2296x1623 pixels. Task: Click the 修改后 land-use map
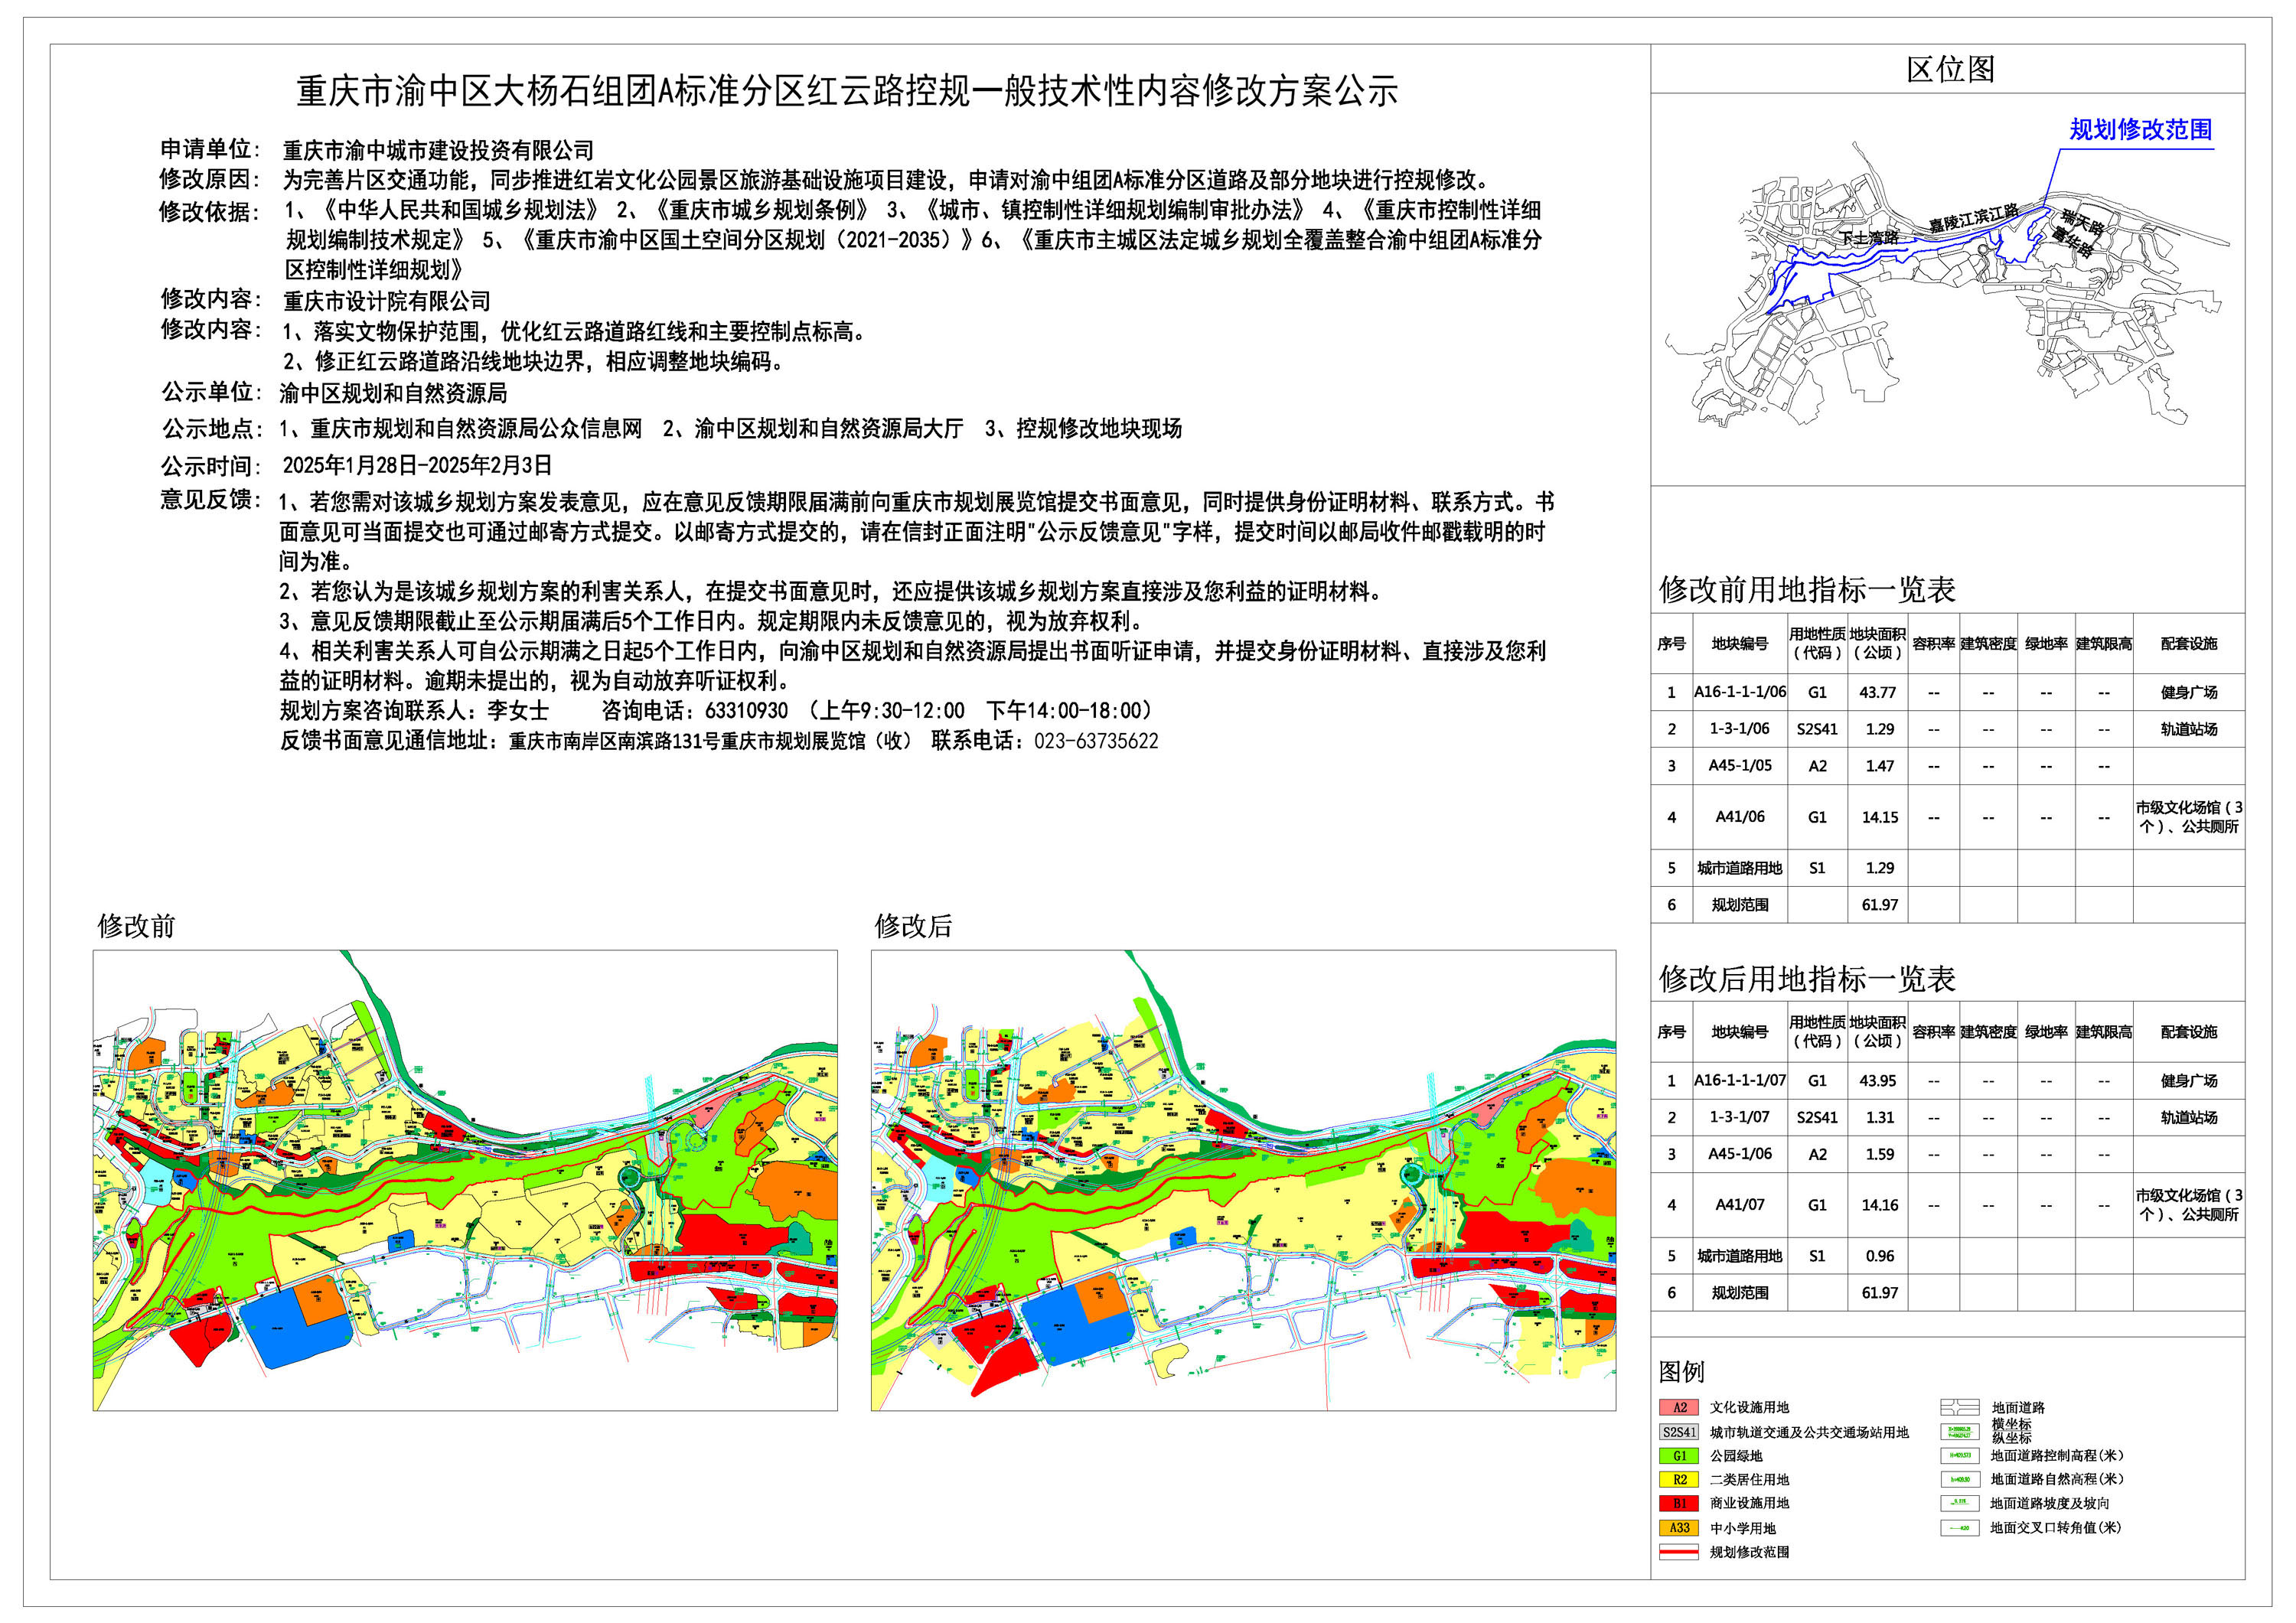(x=1243, y=1181)
